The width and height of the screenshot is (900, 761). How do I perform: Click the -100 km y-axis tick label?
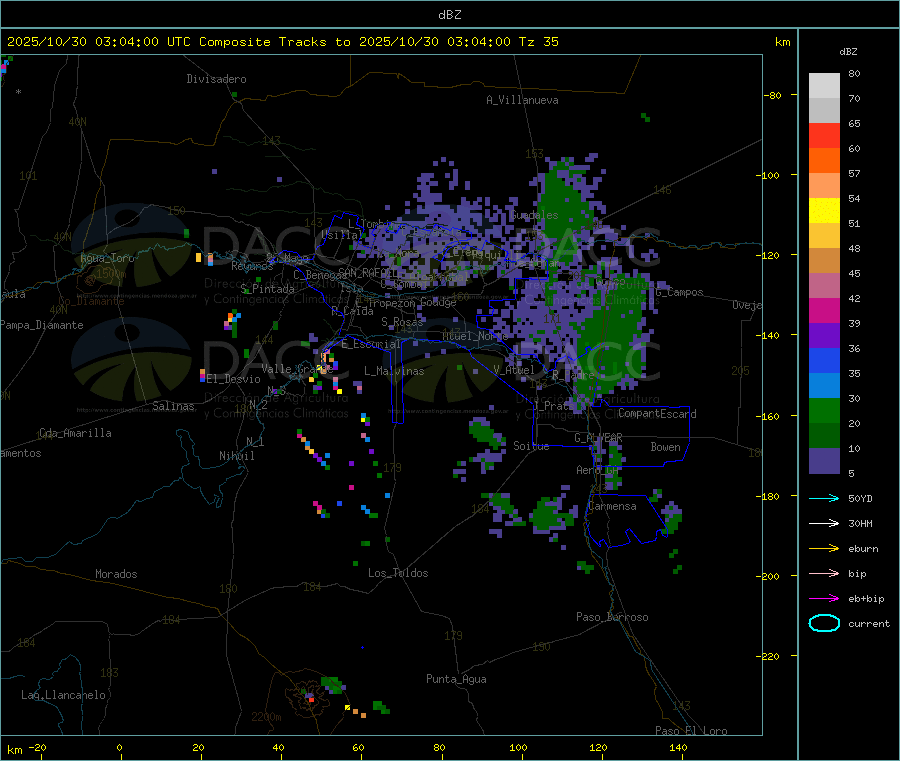pos(767,175)
